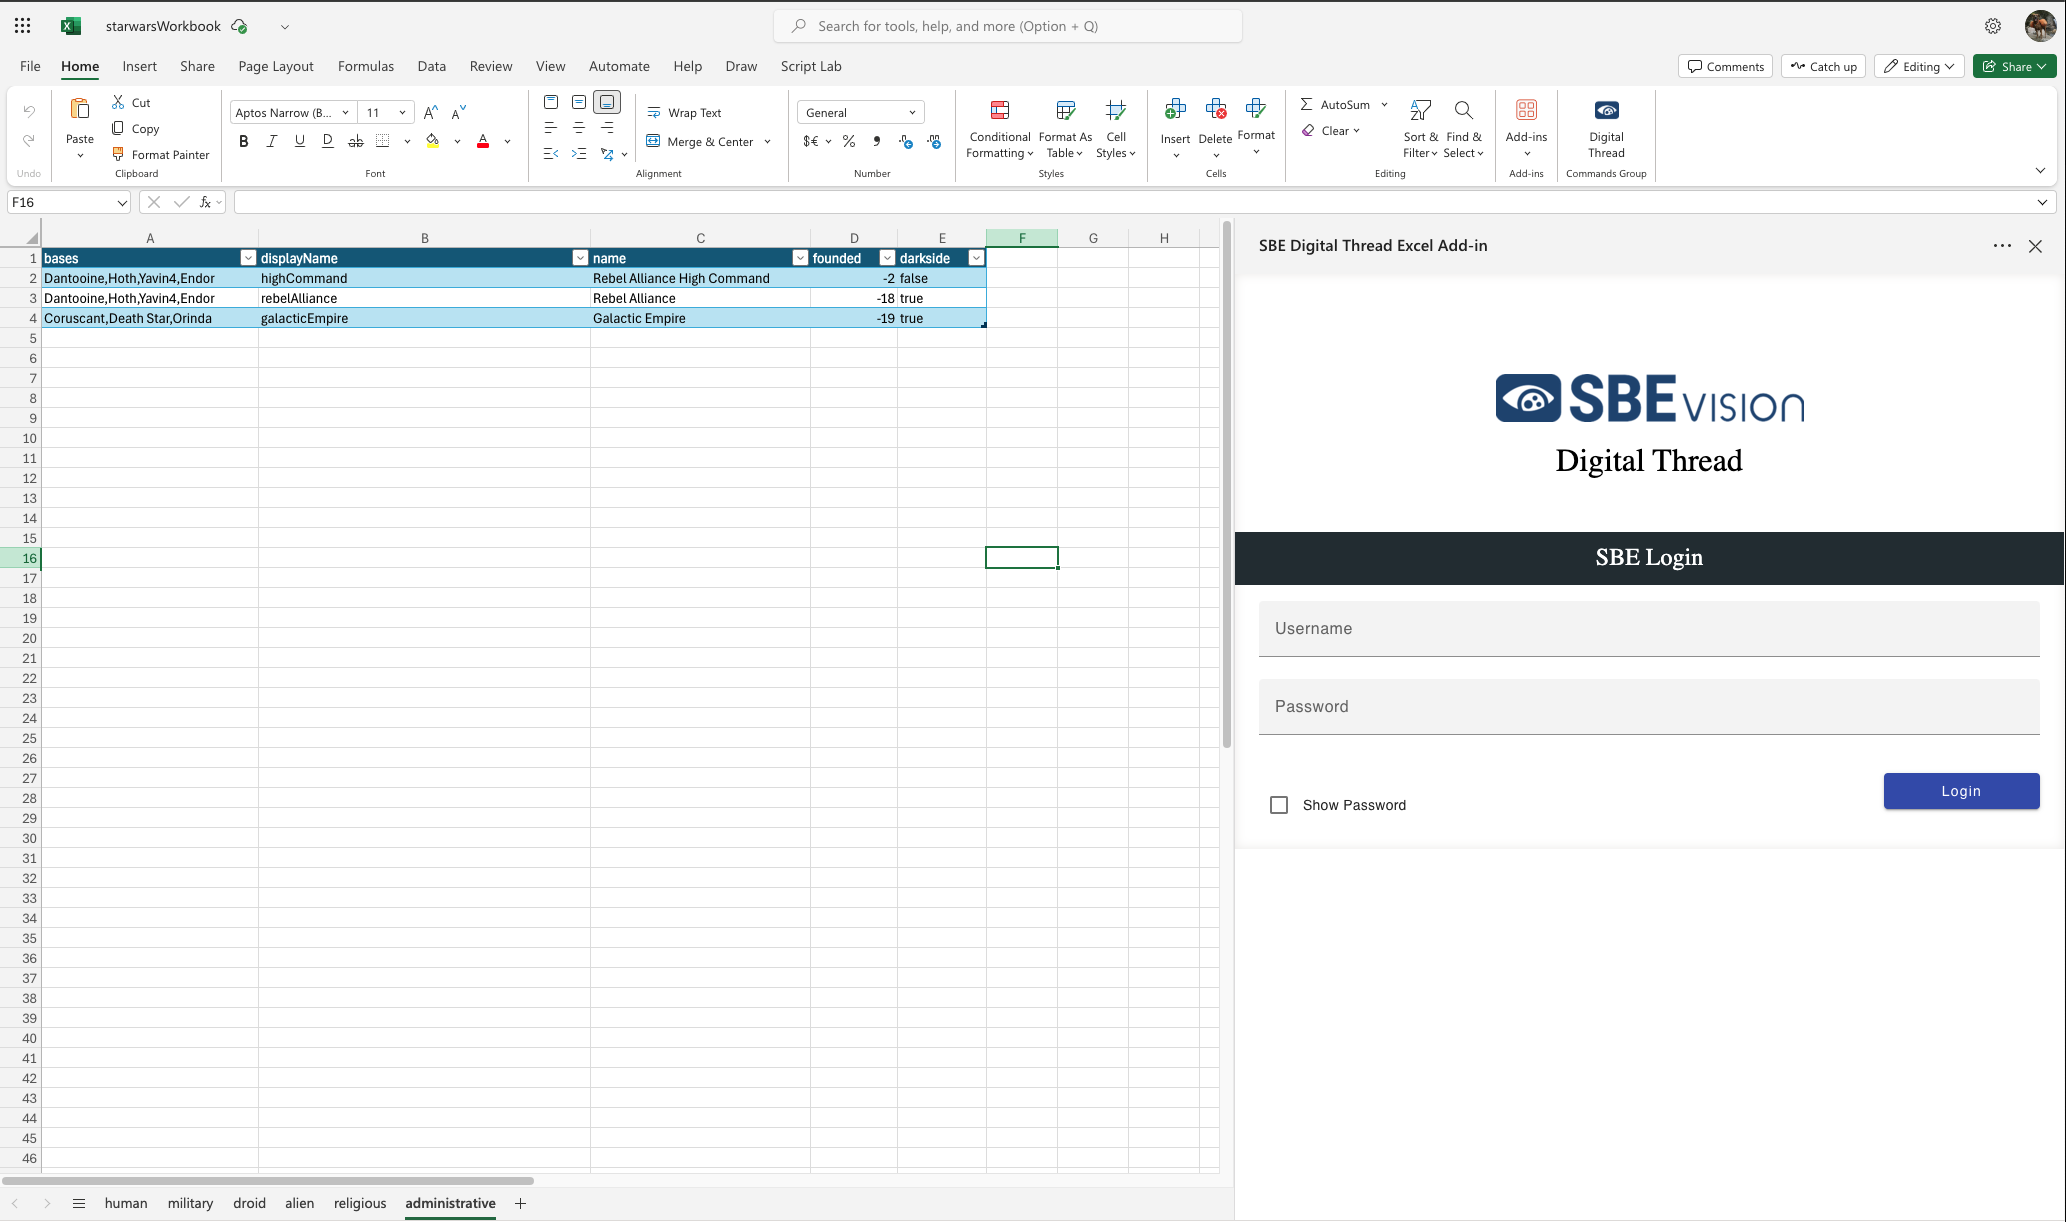Apply italic formatting
2066x1222 pixels.
(x=271, y=141)
